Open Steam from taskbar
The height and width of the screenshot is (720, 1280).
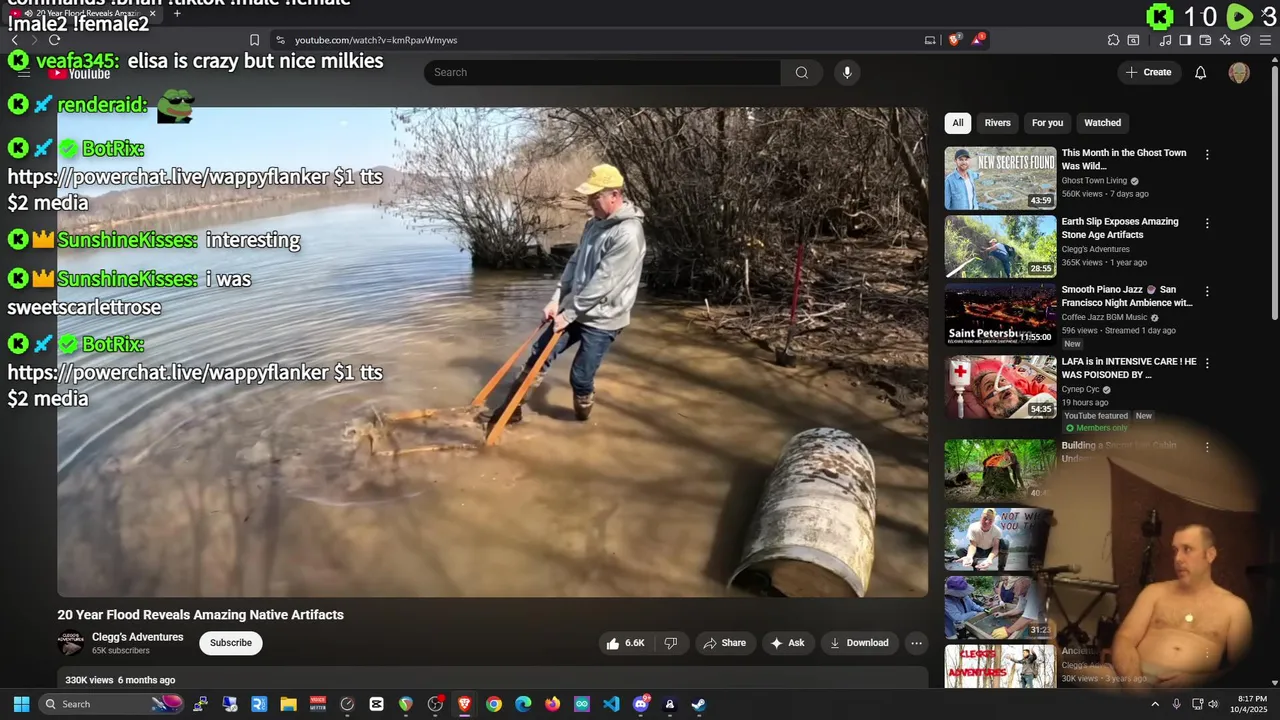(699, 704)
